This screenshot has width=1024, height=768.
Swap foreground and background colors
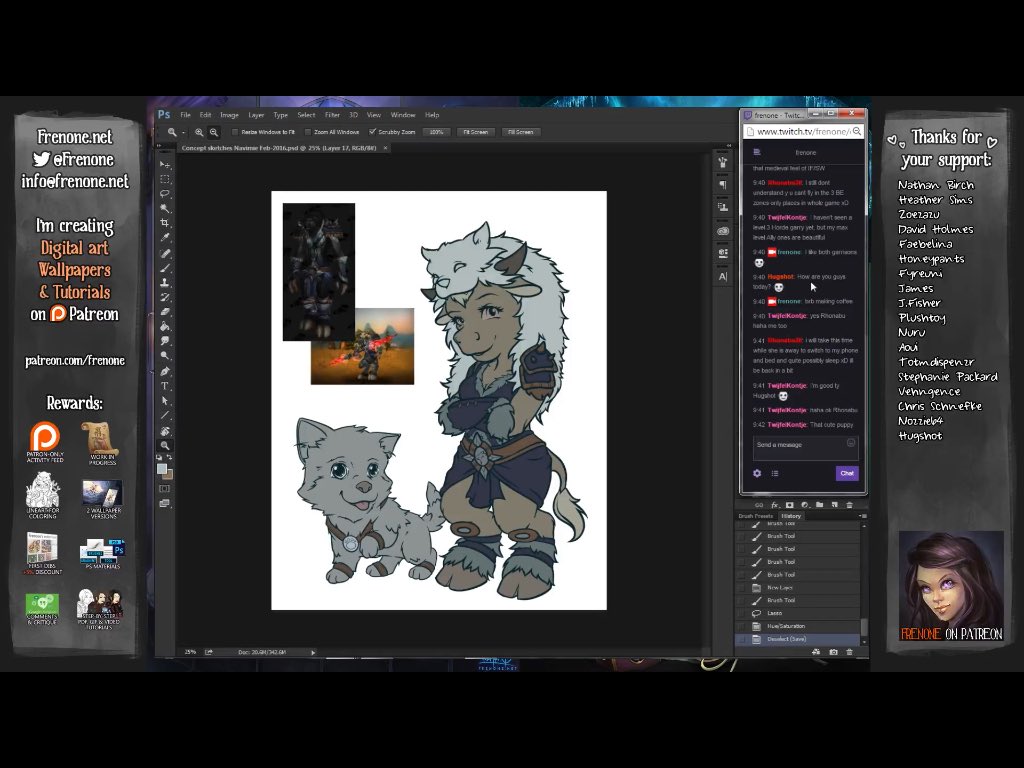[x=170, y=458]
